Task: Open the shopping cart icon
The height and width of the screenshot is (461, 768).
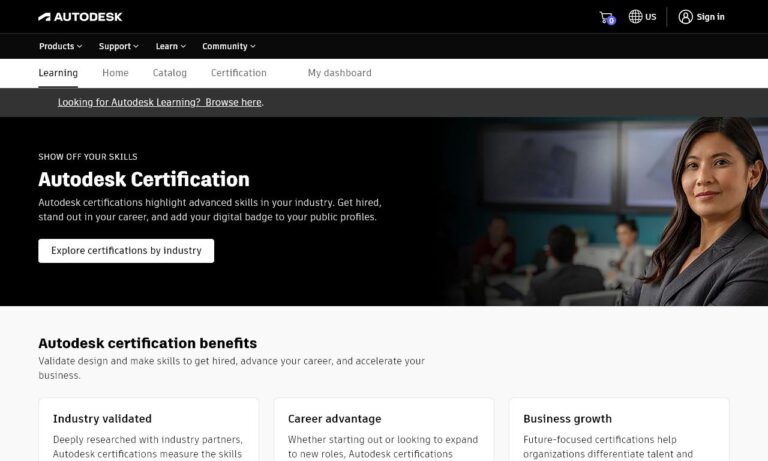Action: click(x=606, y=17)
